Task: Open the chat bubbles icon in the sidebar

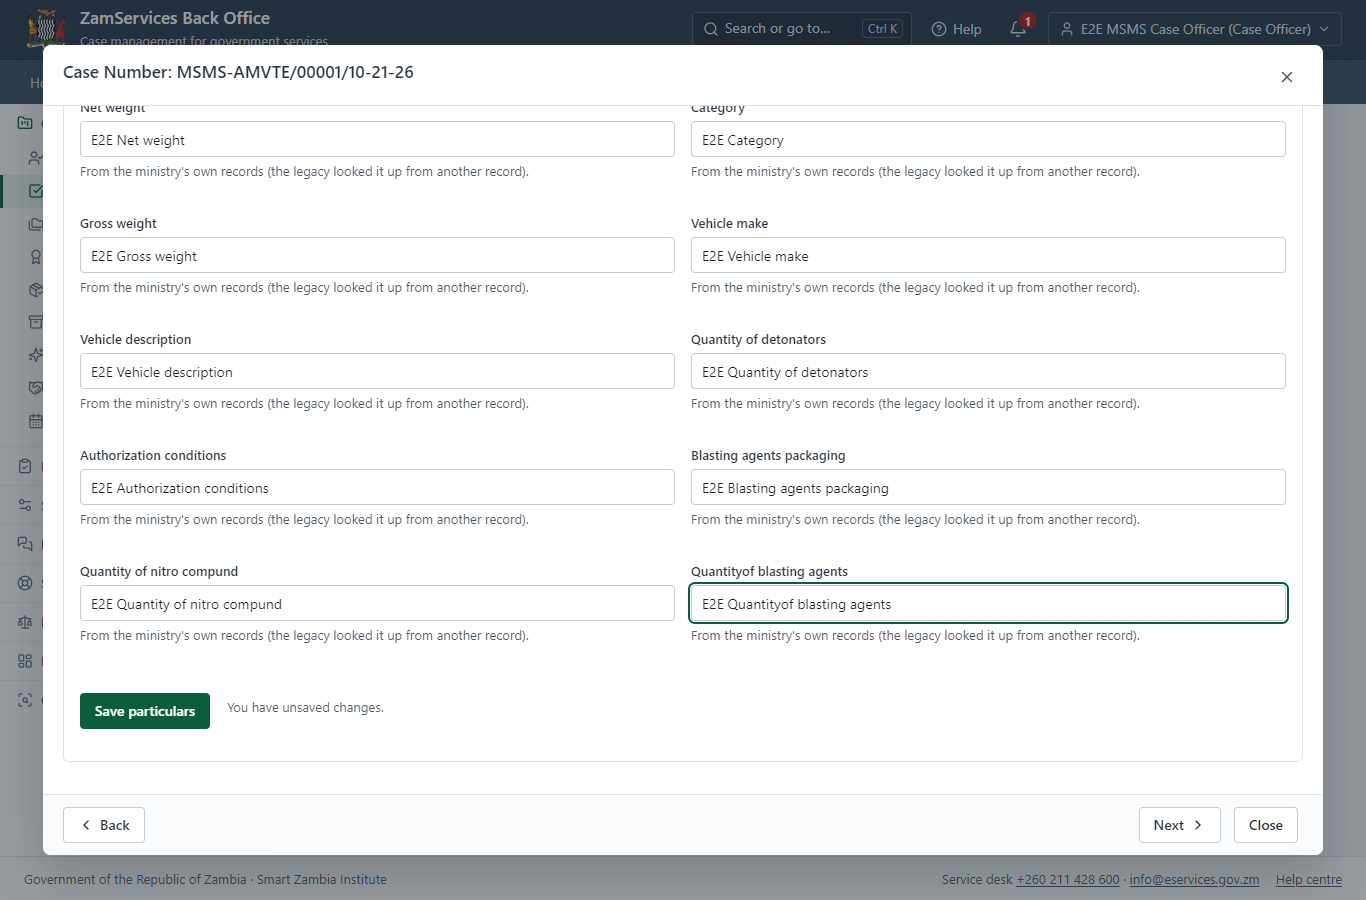Action: pyautogui.click(x=25, y=544)
